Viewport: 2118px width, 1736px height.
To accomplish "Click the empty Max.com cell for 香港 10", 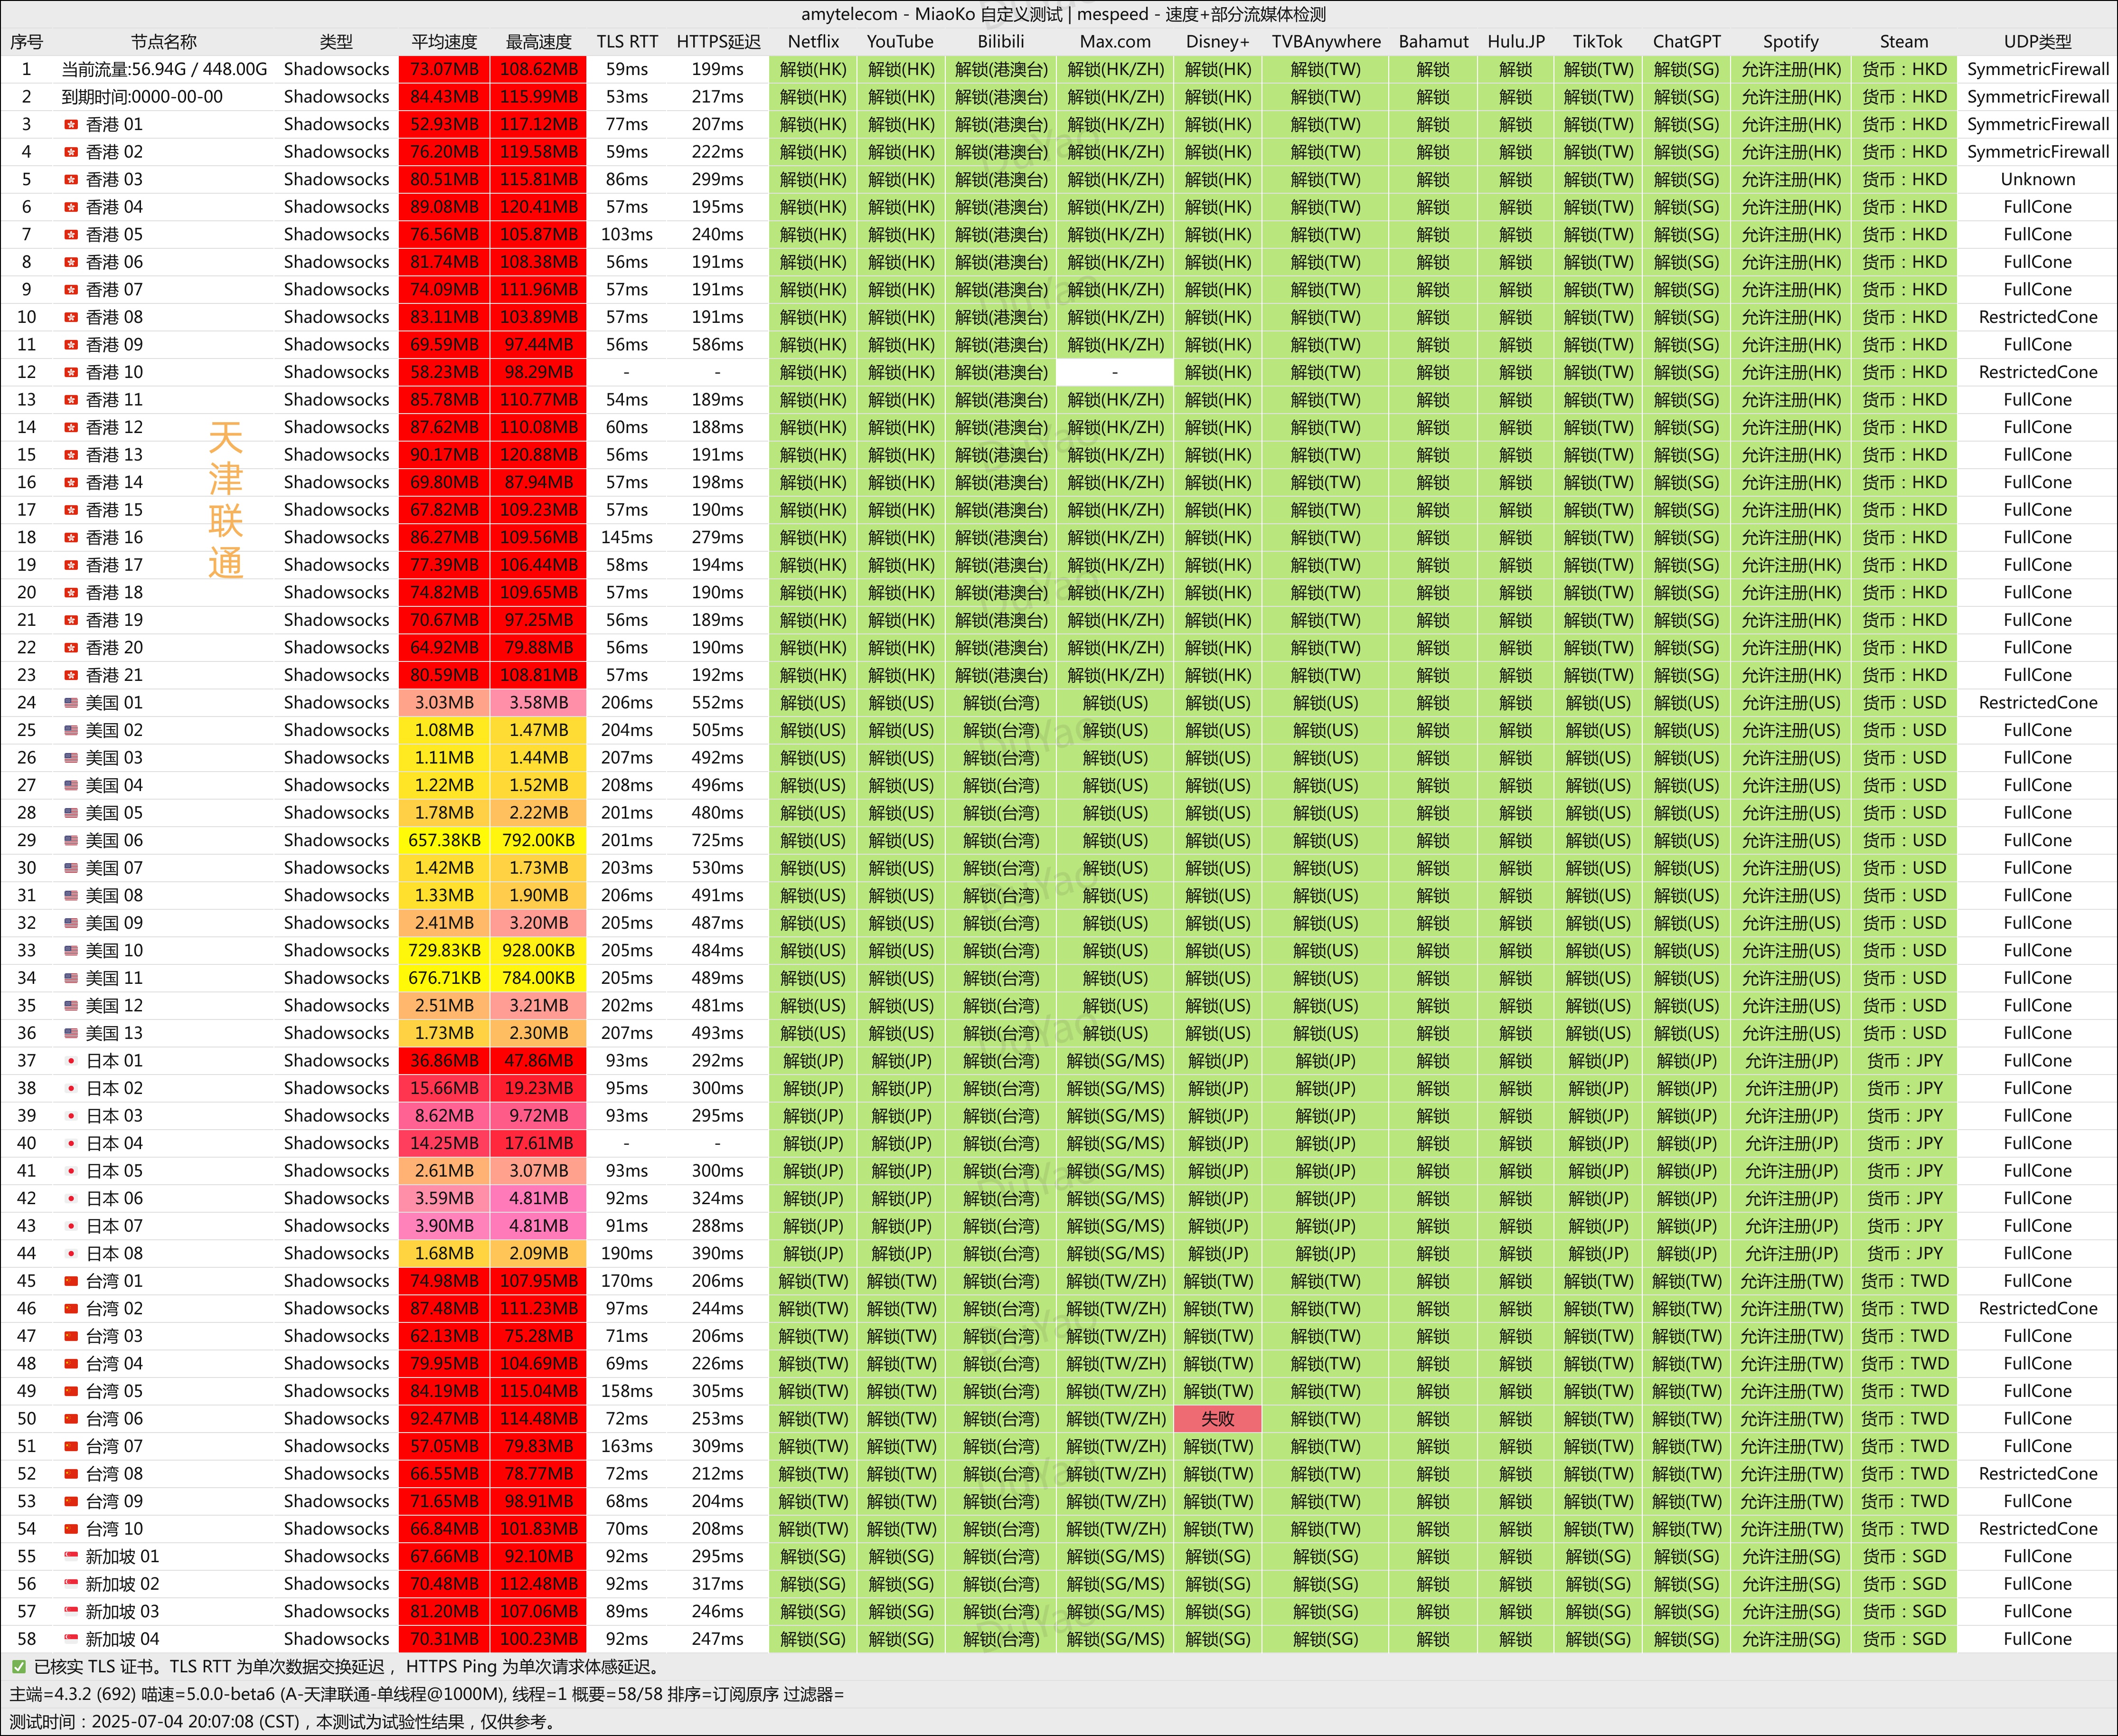I will [1115, 372].
